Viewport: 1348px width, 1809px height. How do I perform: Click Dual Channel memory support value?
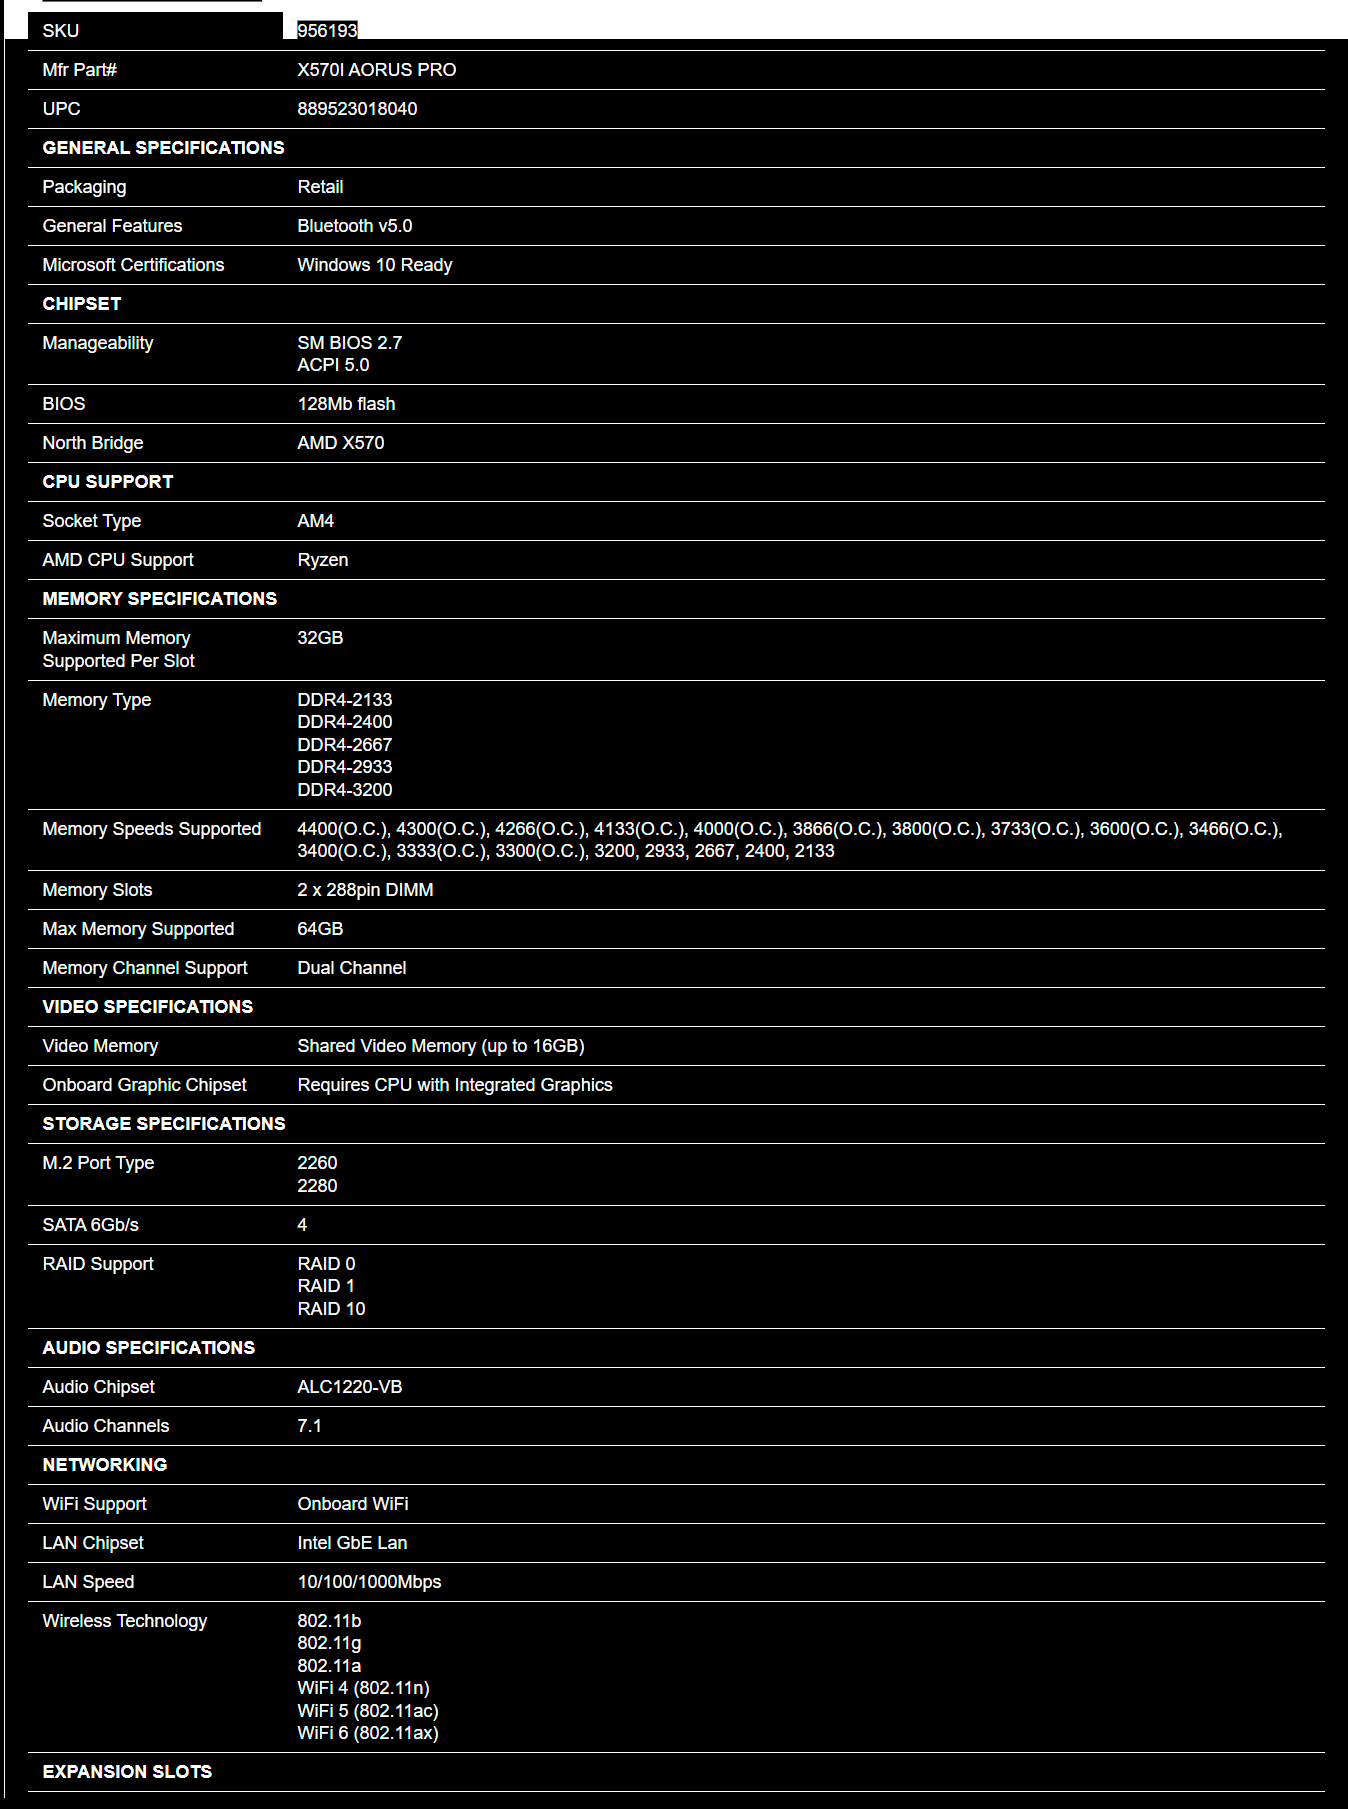[352, 968]
